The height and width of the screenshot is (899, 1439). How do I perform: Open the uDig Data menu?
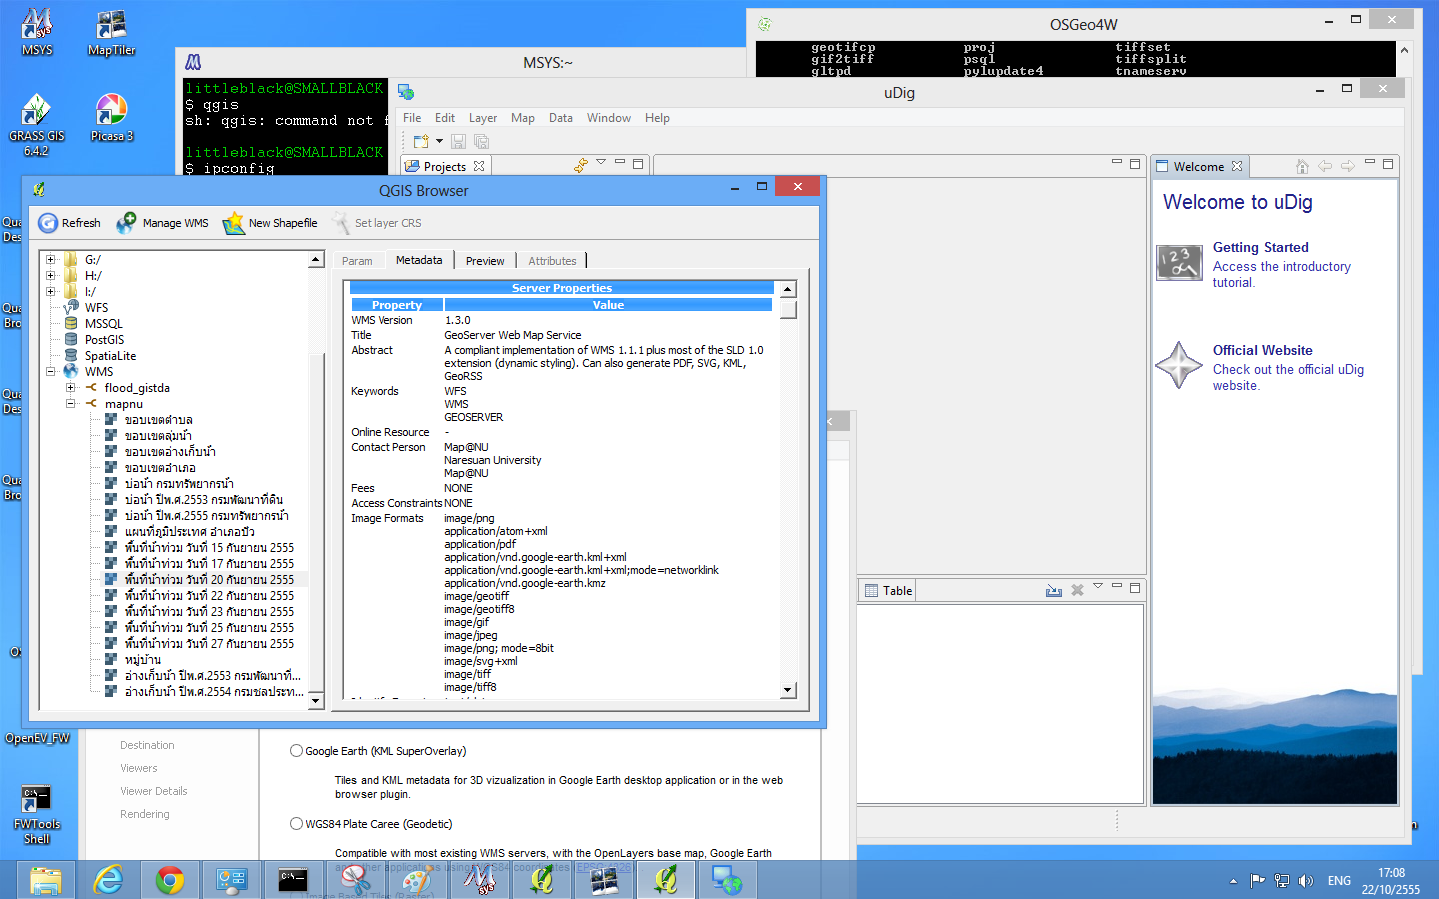561,118
